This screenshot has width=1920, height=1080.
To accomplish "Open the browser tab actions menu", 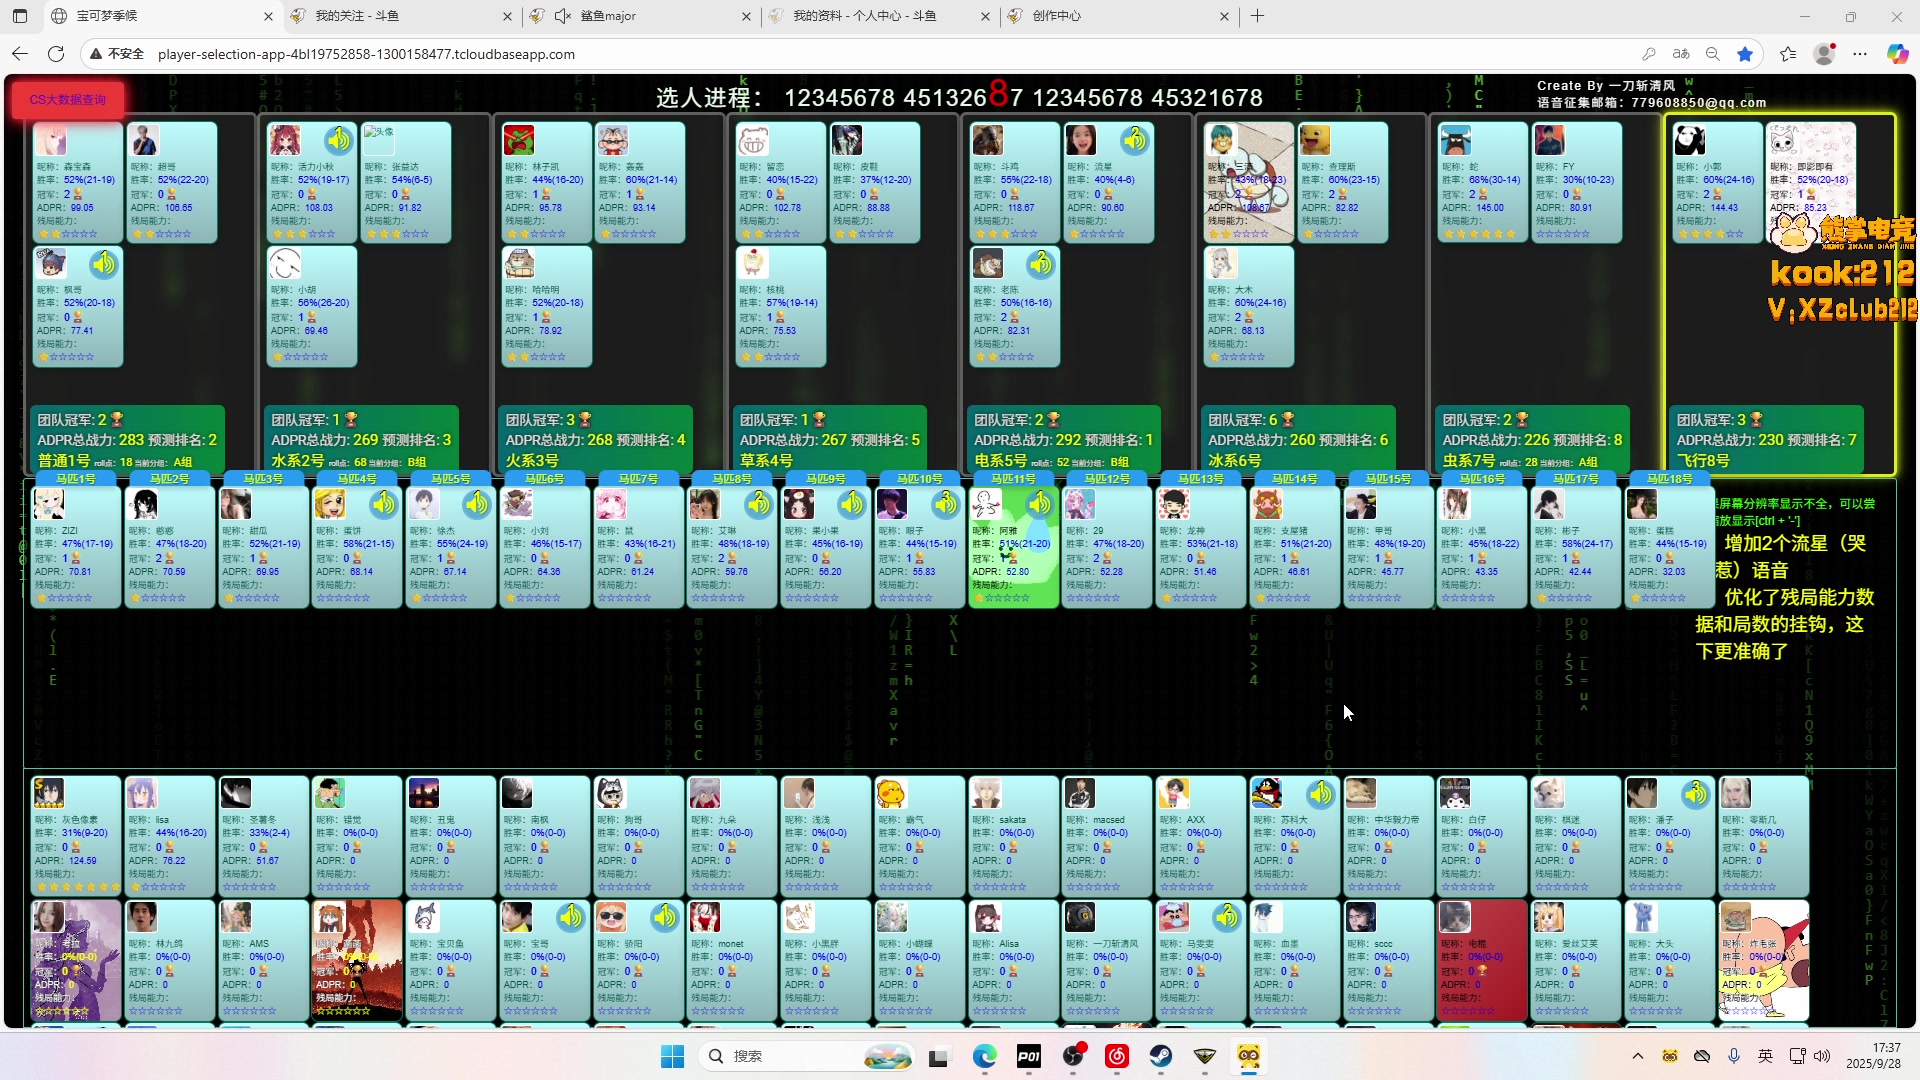I will coord(20,16).
